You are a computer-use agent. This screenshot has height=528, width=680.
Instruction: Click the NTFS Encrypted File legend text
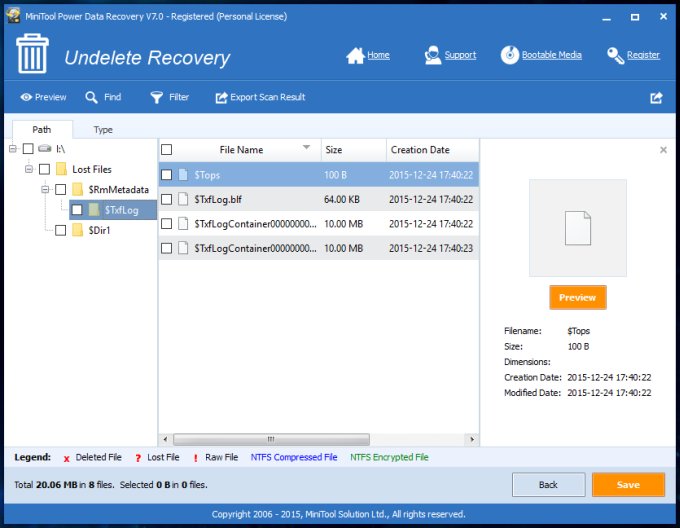(389, 457)
